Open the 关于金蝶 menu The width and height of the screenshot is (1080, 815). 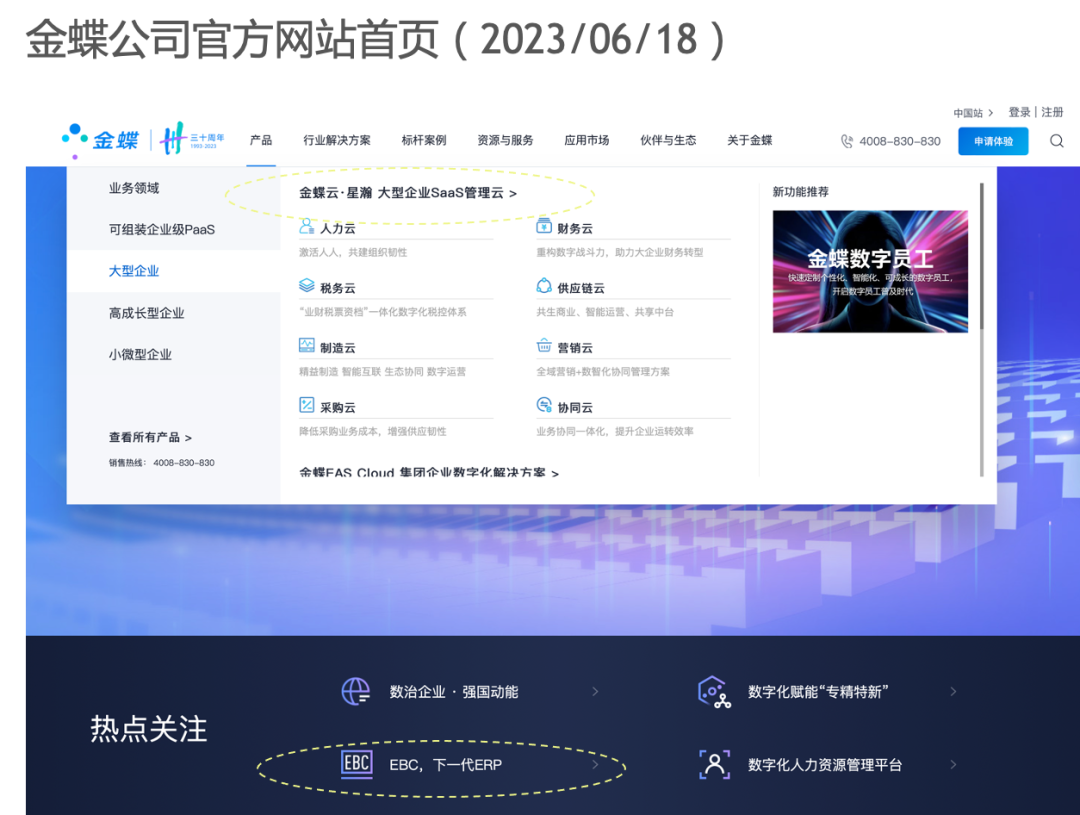pos(749,141)
